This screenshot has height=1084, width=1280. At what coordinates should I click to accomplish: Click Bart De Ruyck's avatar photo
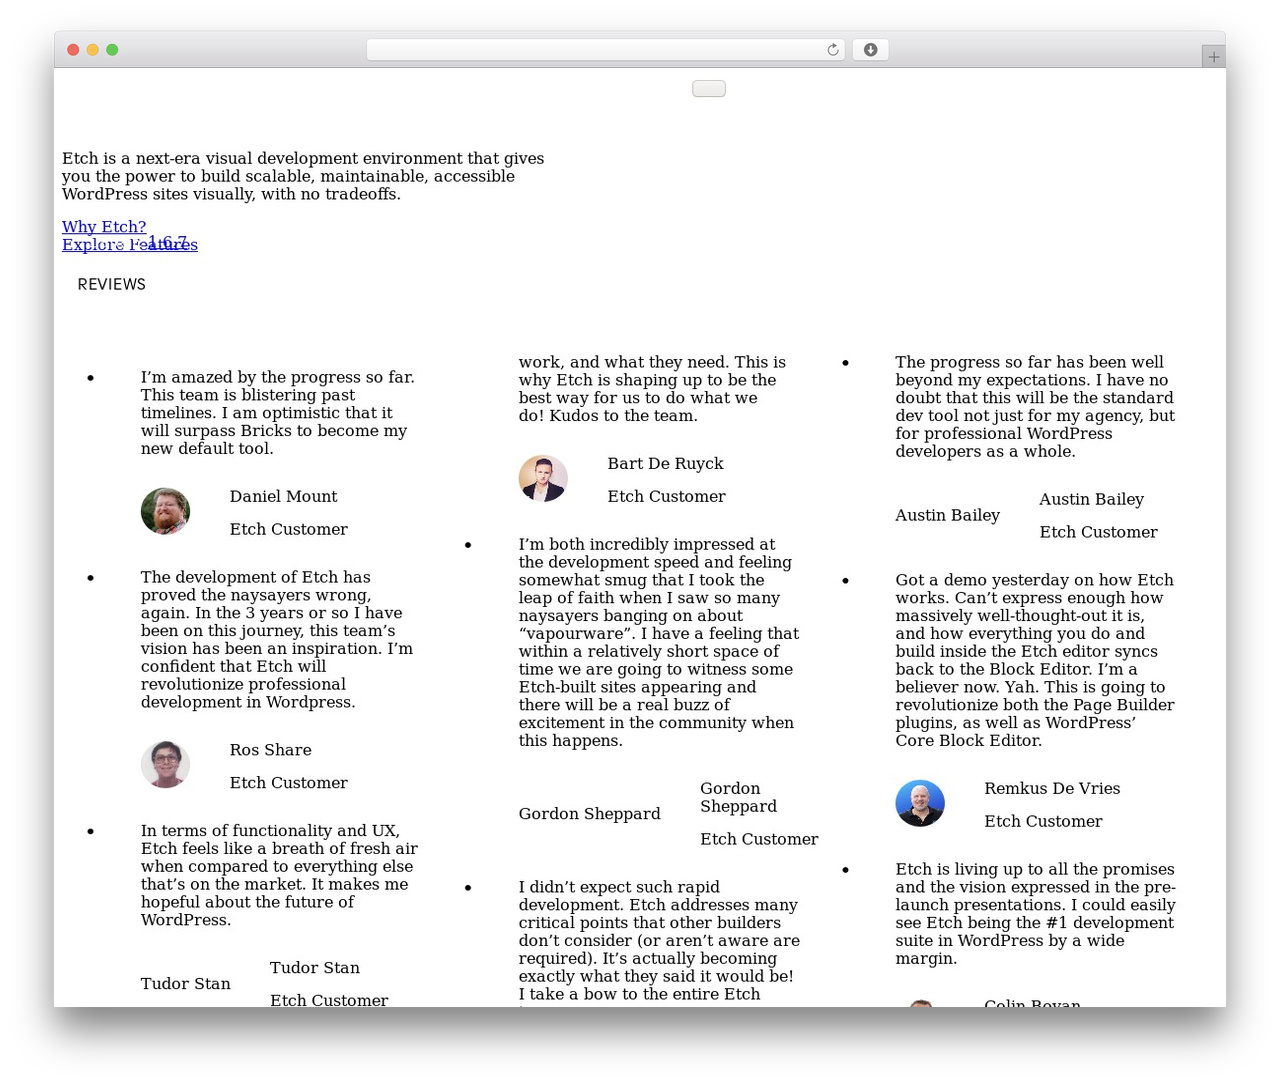(x=543, y=478)
